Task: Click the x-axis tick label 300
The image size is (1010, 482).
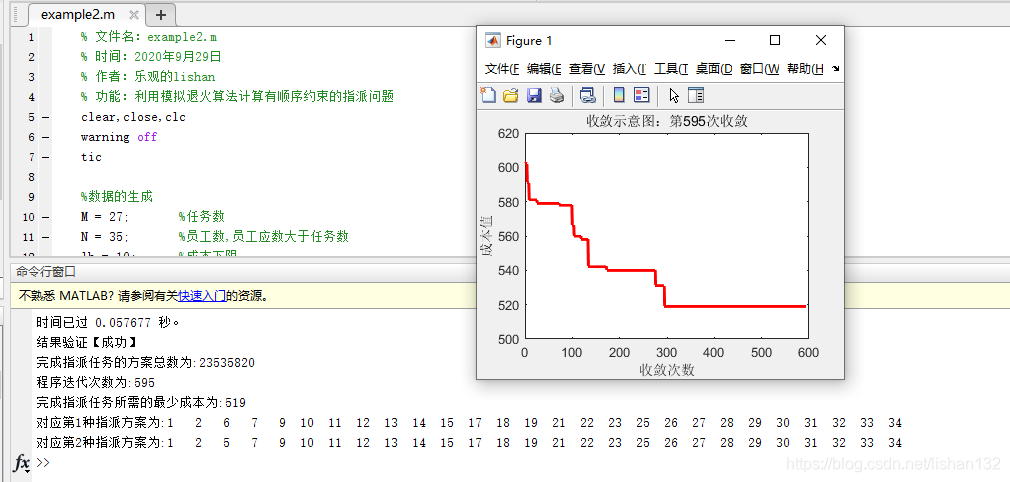Action: tap(667, 352)
